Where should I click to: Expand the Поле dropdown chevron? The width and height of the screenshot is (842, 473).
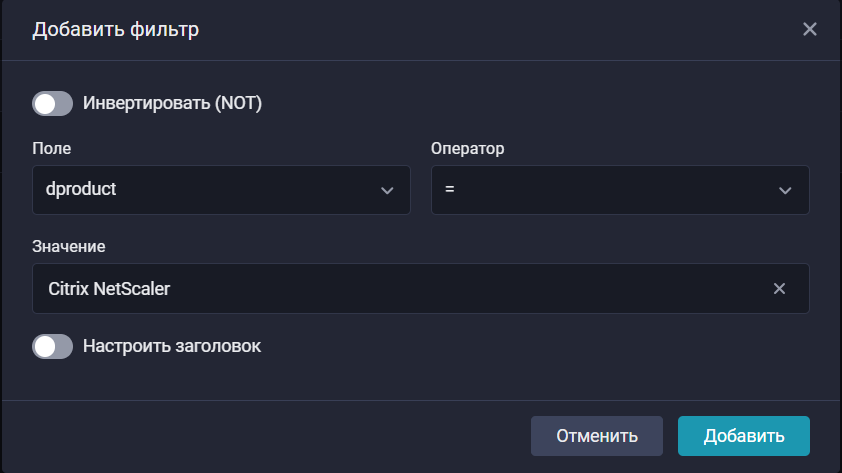click(387, 191)
